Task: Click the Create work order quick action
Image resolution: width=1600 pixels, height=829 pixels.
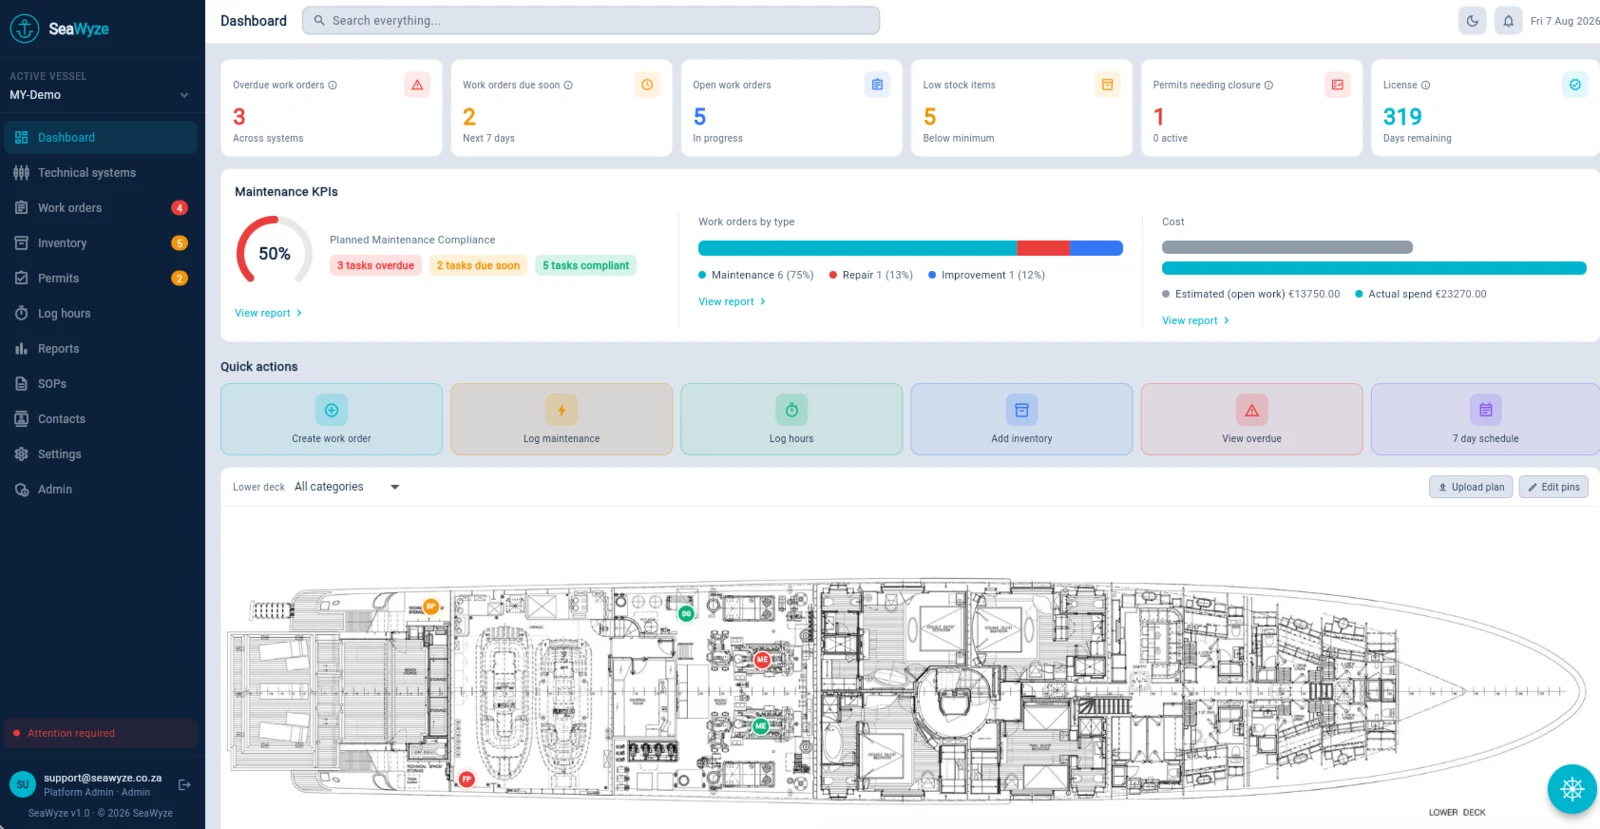Action: point(332,420)
